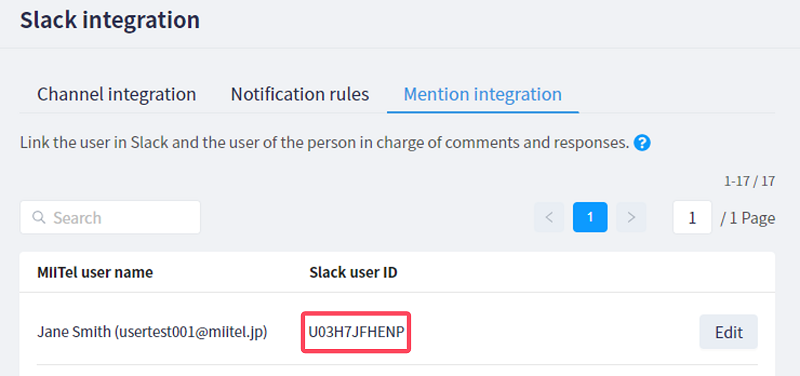Open the Channel integration tab
Image resolution: width=800 pixels, height=376 pixels.
pos(116,94)
